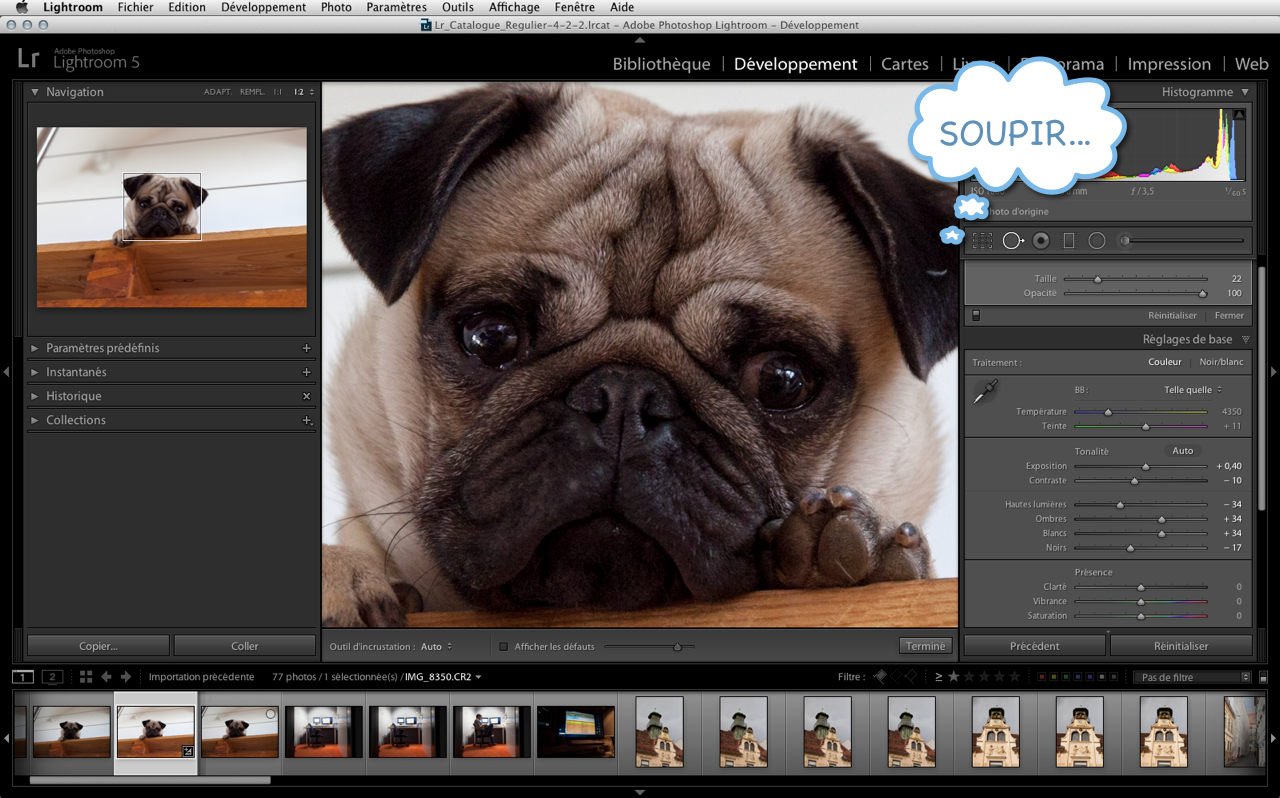Choose the Radial Filter tool
The image size is (1280, 798).
point(1097,241)
